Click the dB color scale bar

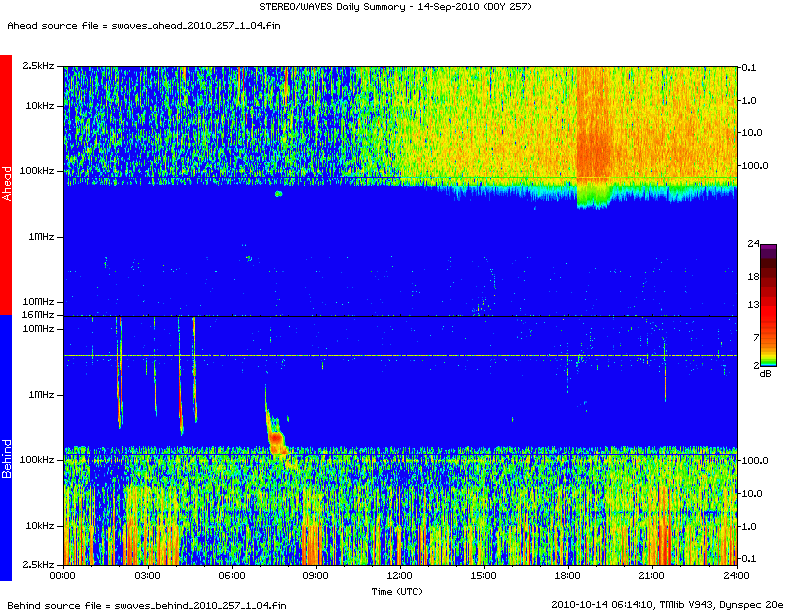768,306
